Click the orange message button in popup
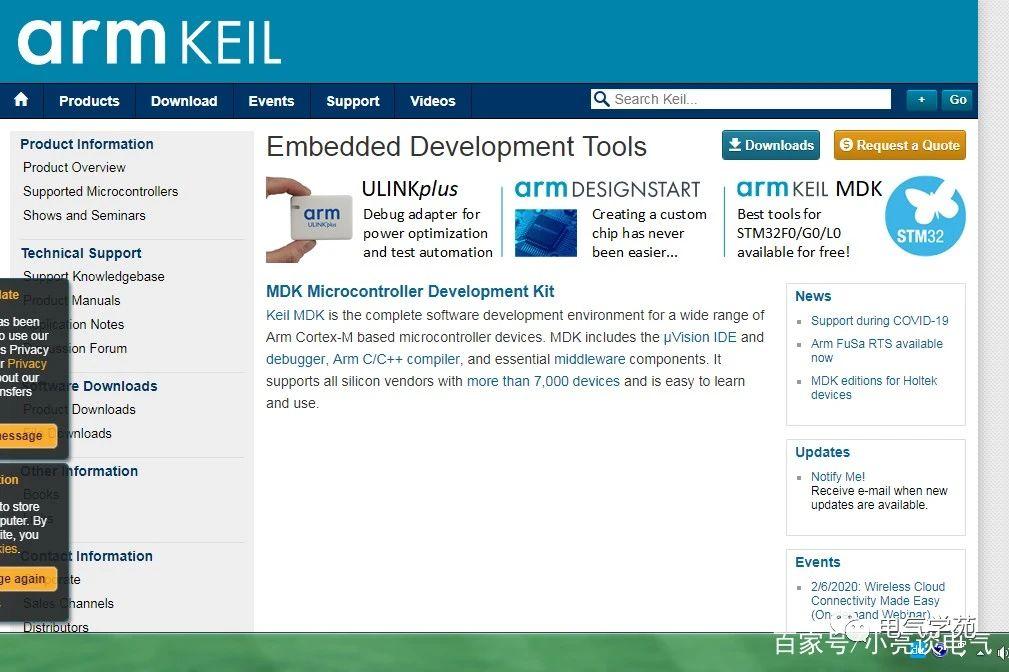The image size is (1009, 672). click(27, 436)
